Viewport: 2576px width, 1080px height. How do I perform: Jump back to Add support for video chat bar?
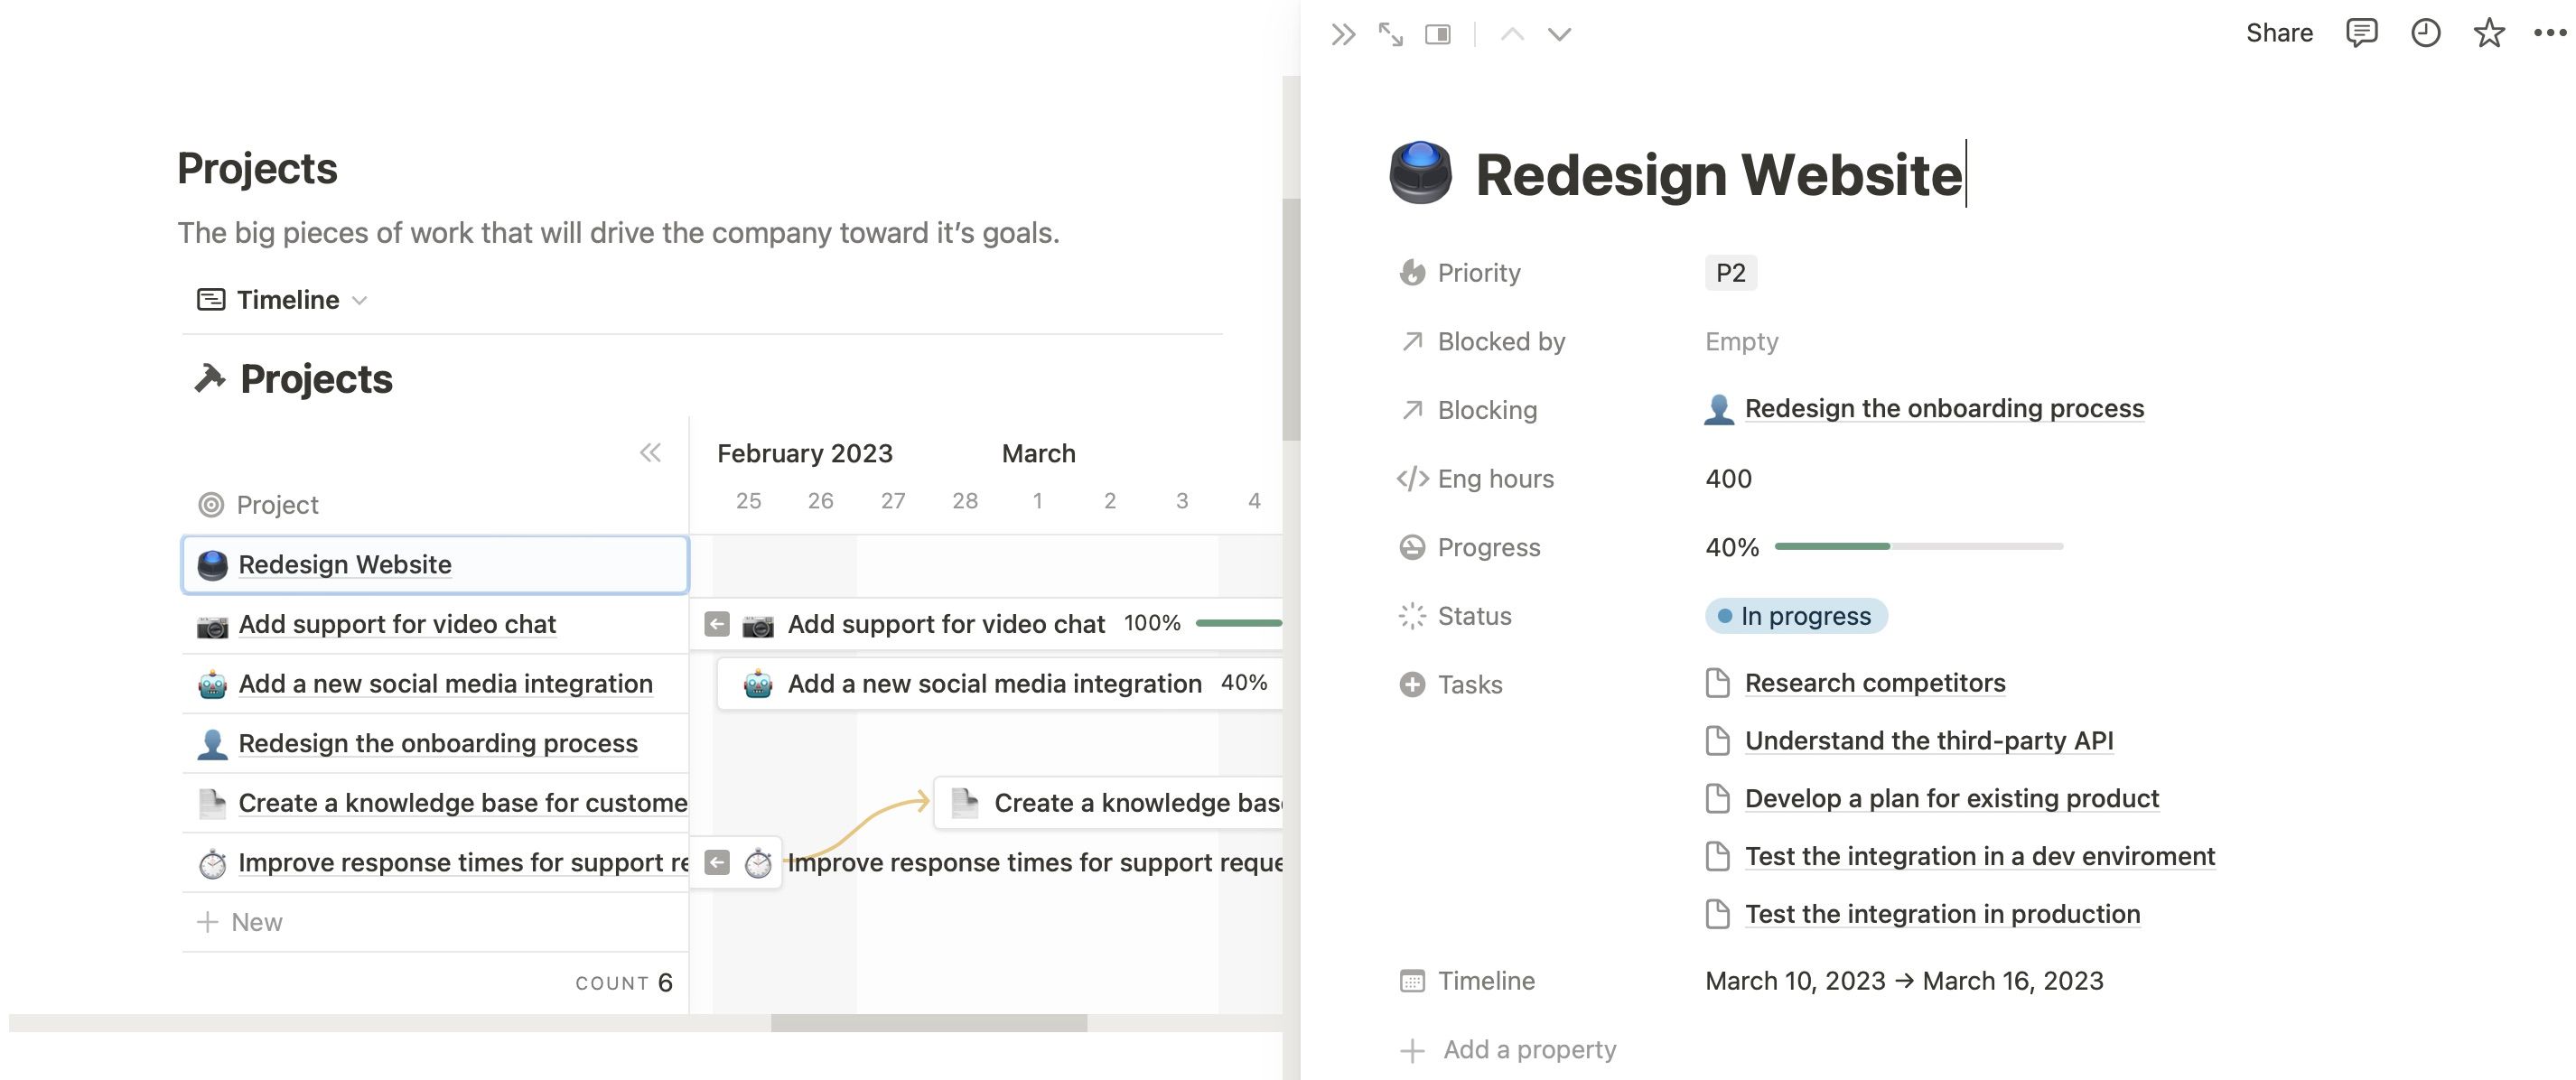pos(717,625)
